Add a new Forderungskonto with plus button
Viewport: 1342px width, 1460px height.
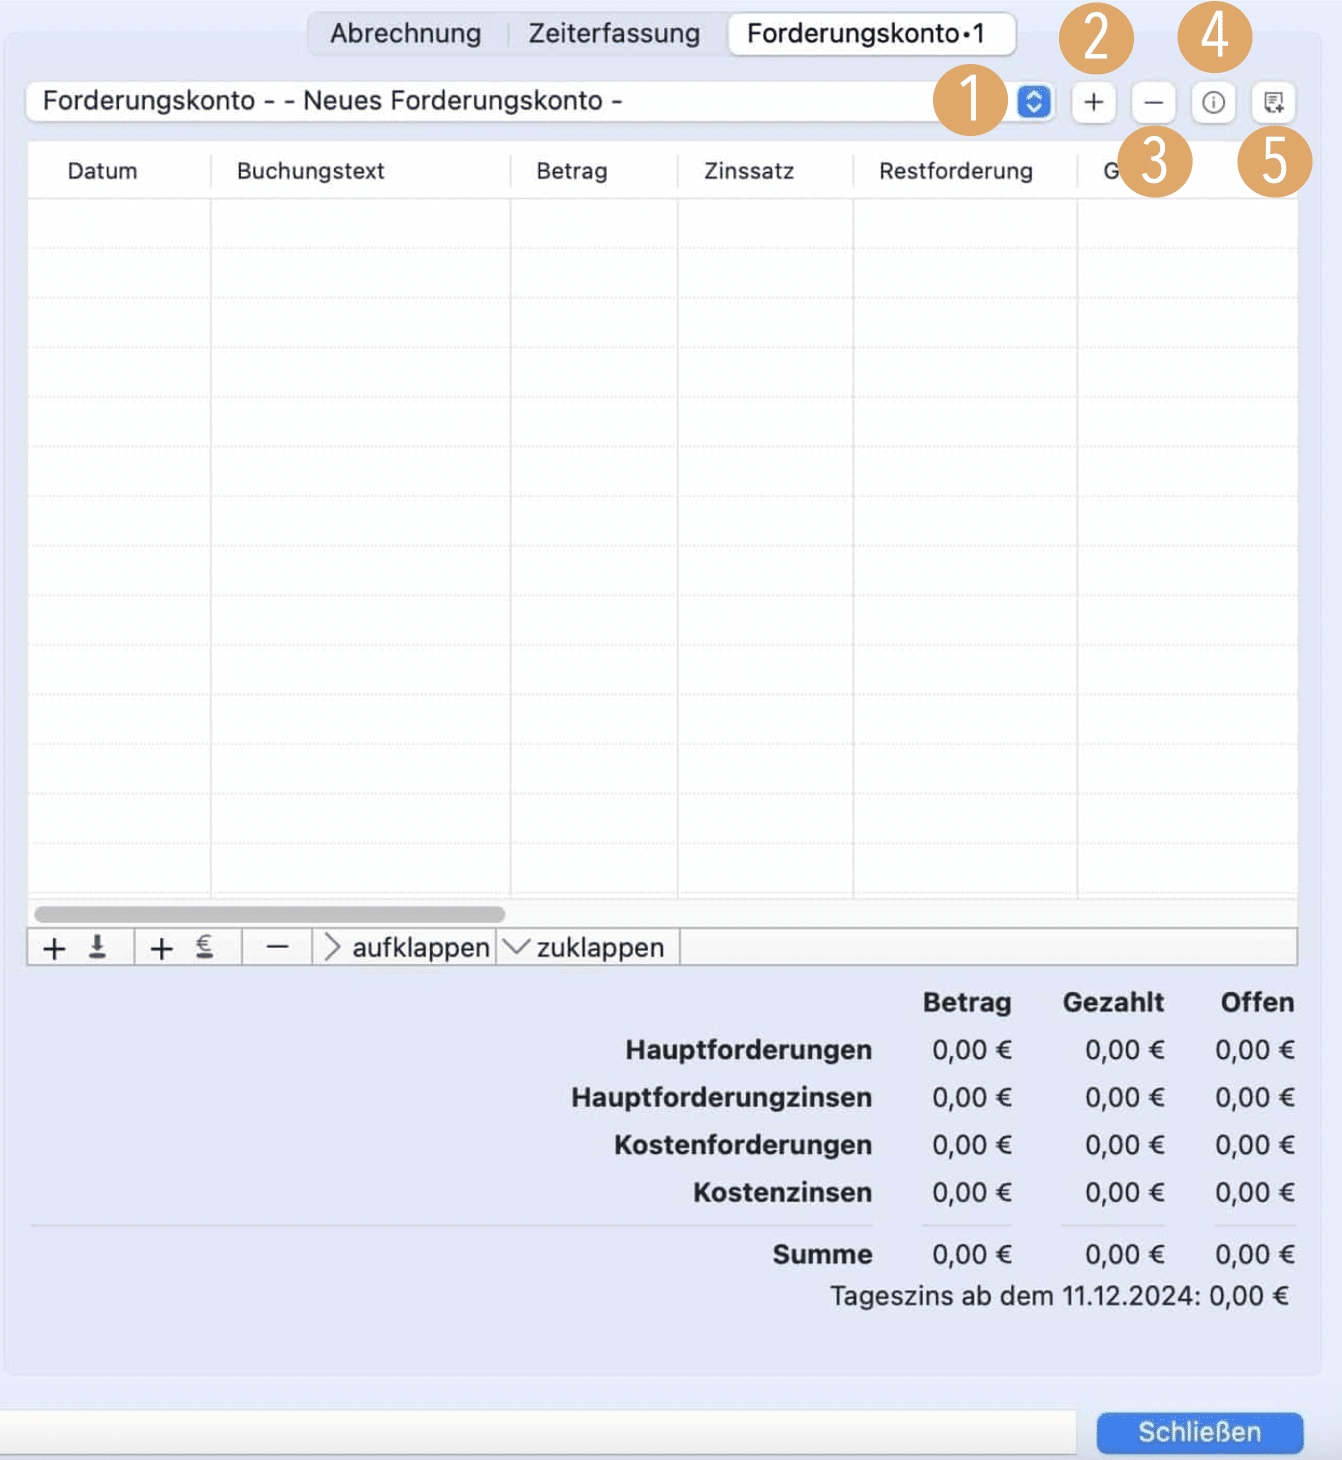point(1094,102)
